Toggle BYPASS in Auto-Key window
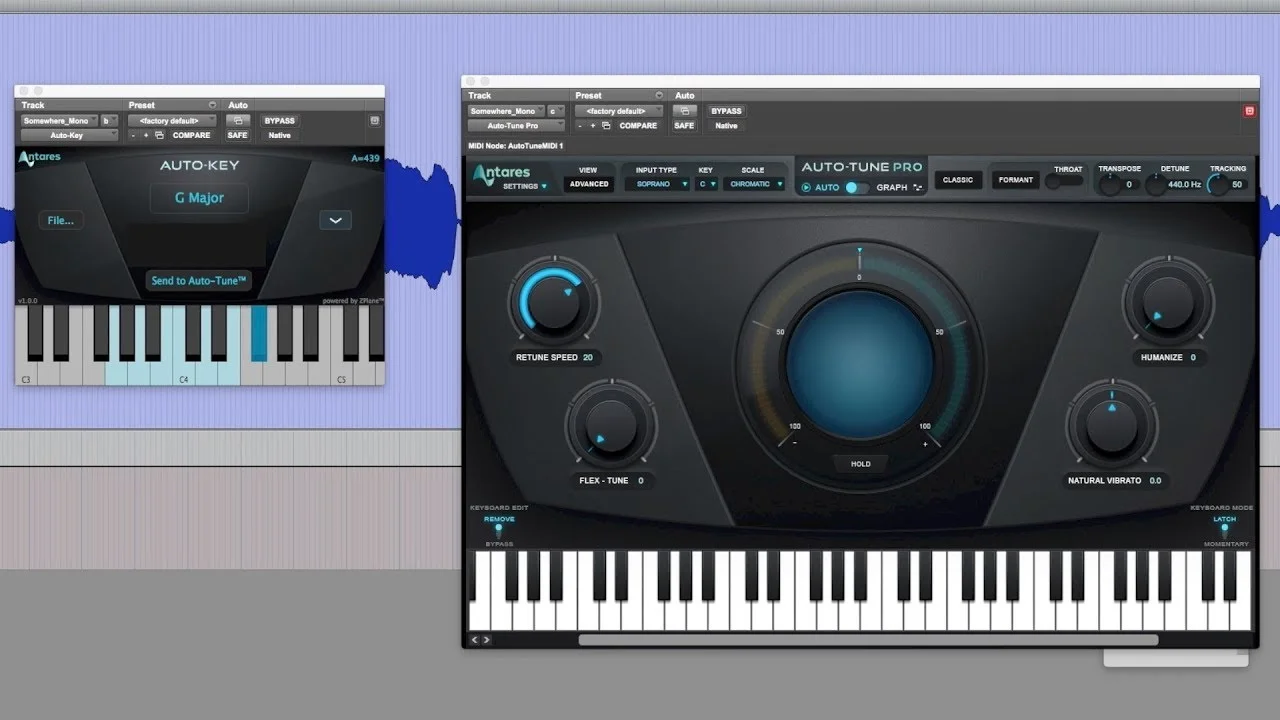The height and width of the screenshot is (720, 1280). click(x=279, y=121)
